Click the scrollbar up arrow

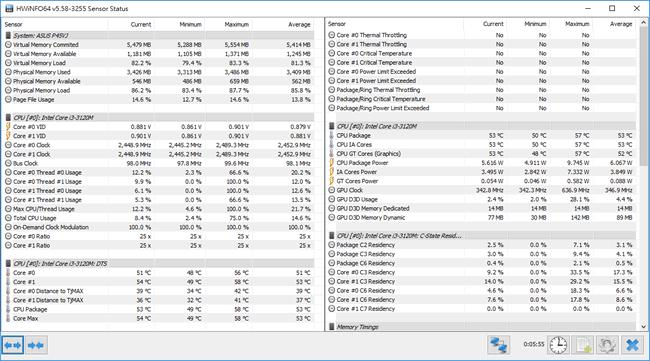643,22
